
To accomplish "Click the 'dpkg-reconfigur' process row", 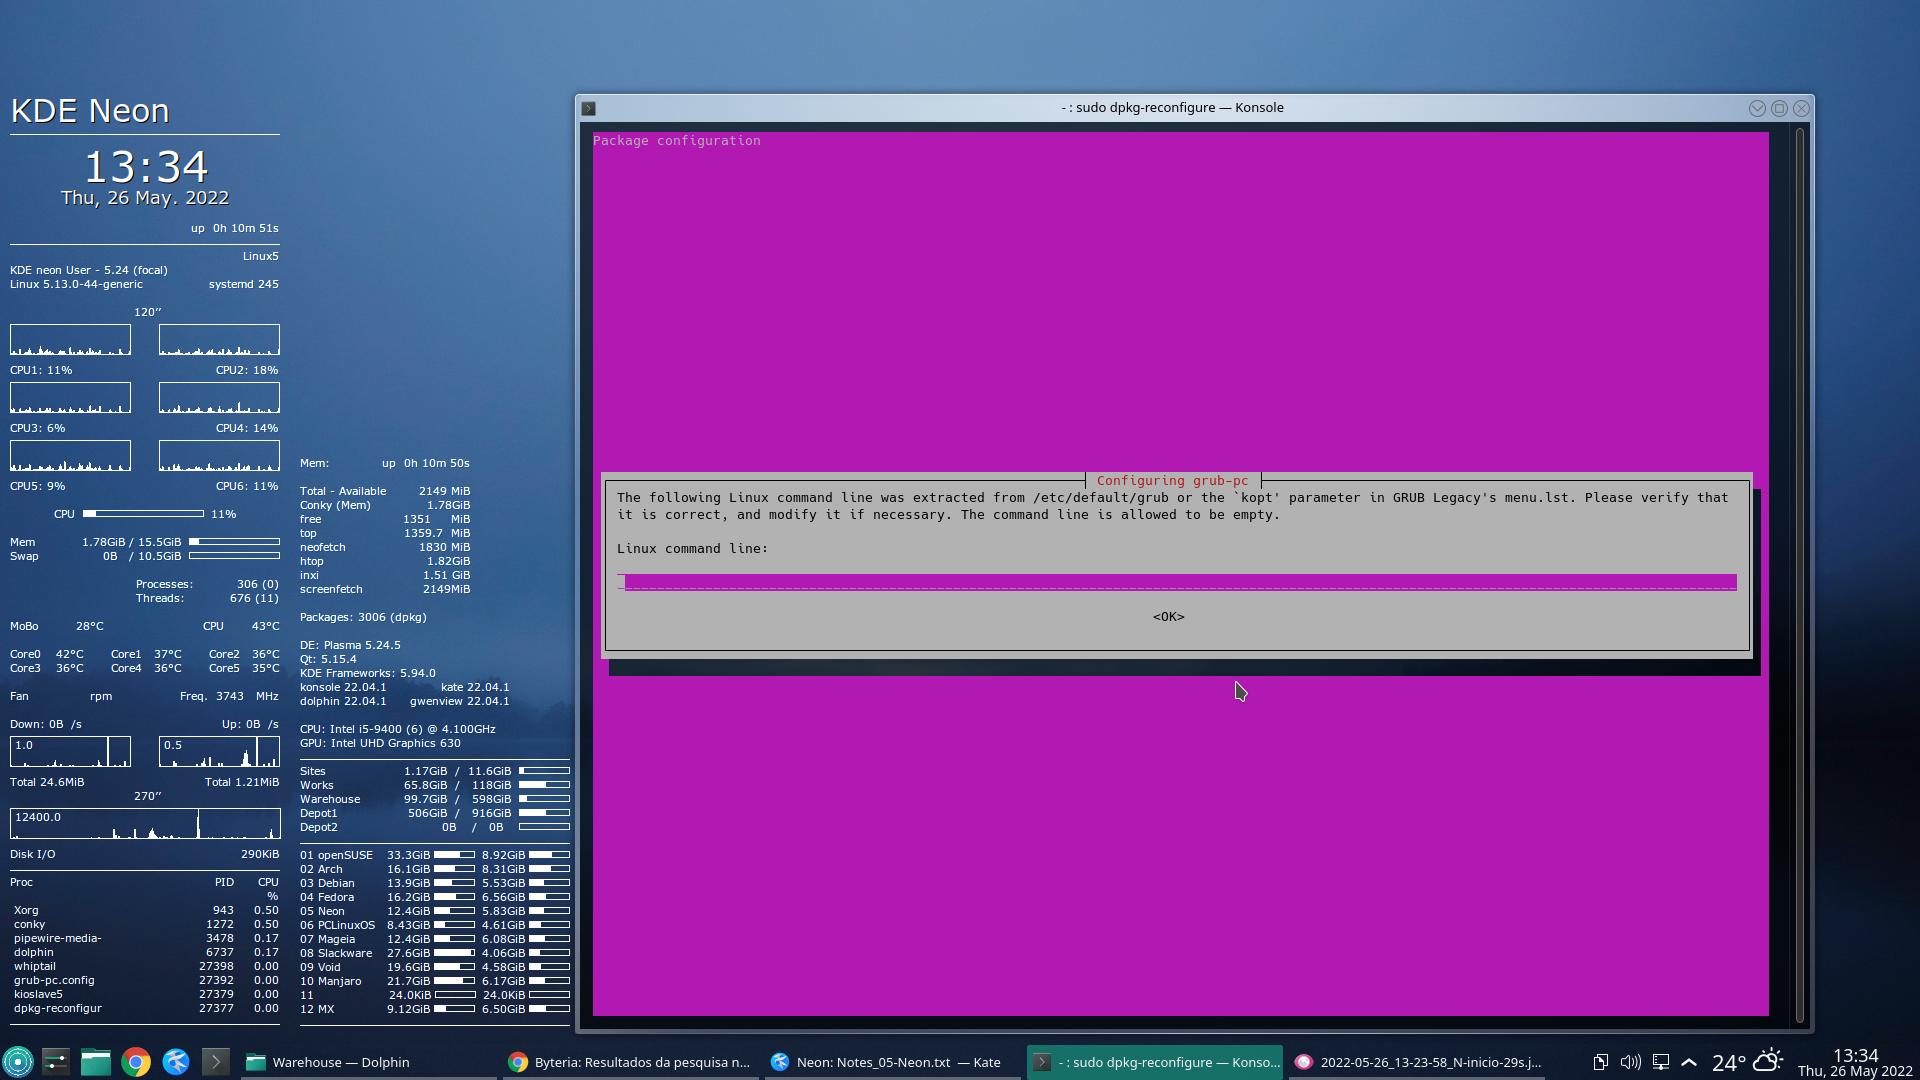I will pos(146,1008).
